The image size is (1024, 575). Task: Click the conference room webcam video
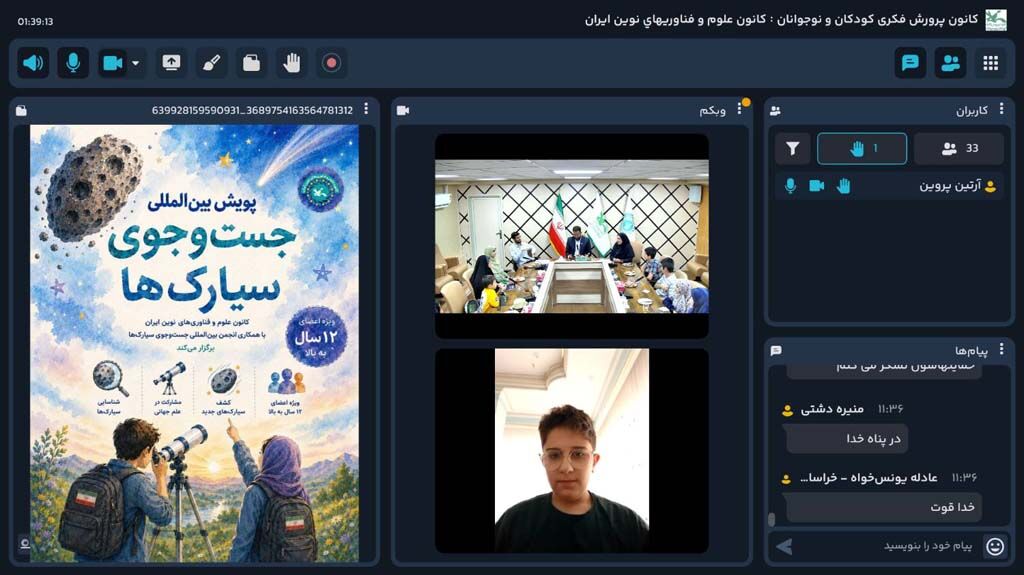click(571, 236)
